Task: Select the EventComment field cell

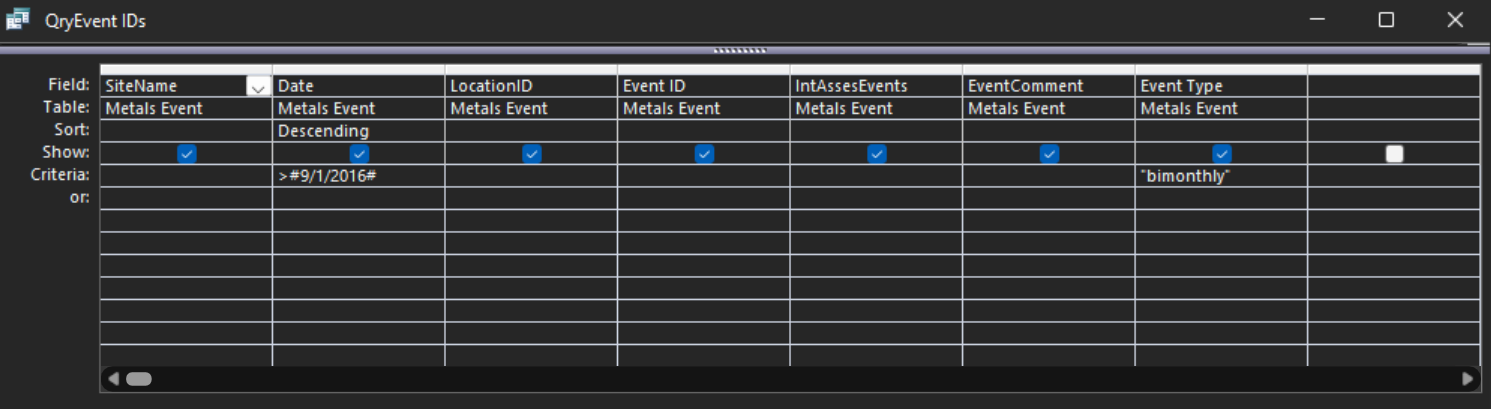Action: 1049,86
